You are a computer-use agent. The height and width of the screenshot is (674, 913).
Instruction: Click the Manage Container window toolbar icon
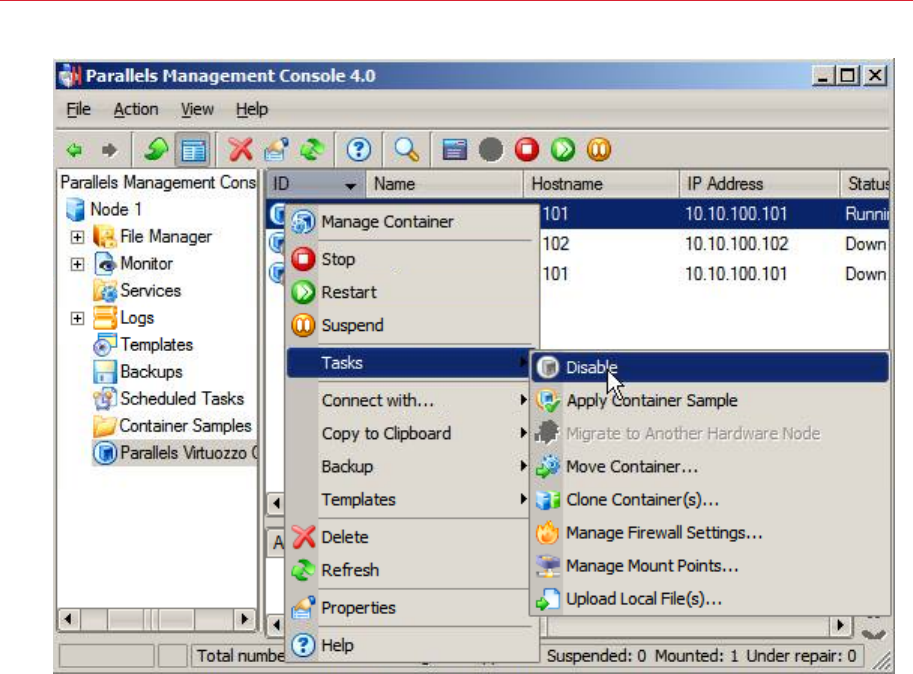(455, 150)
